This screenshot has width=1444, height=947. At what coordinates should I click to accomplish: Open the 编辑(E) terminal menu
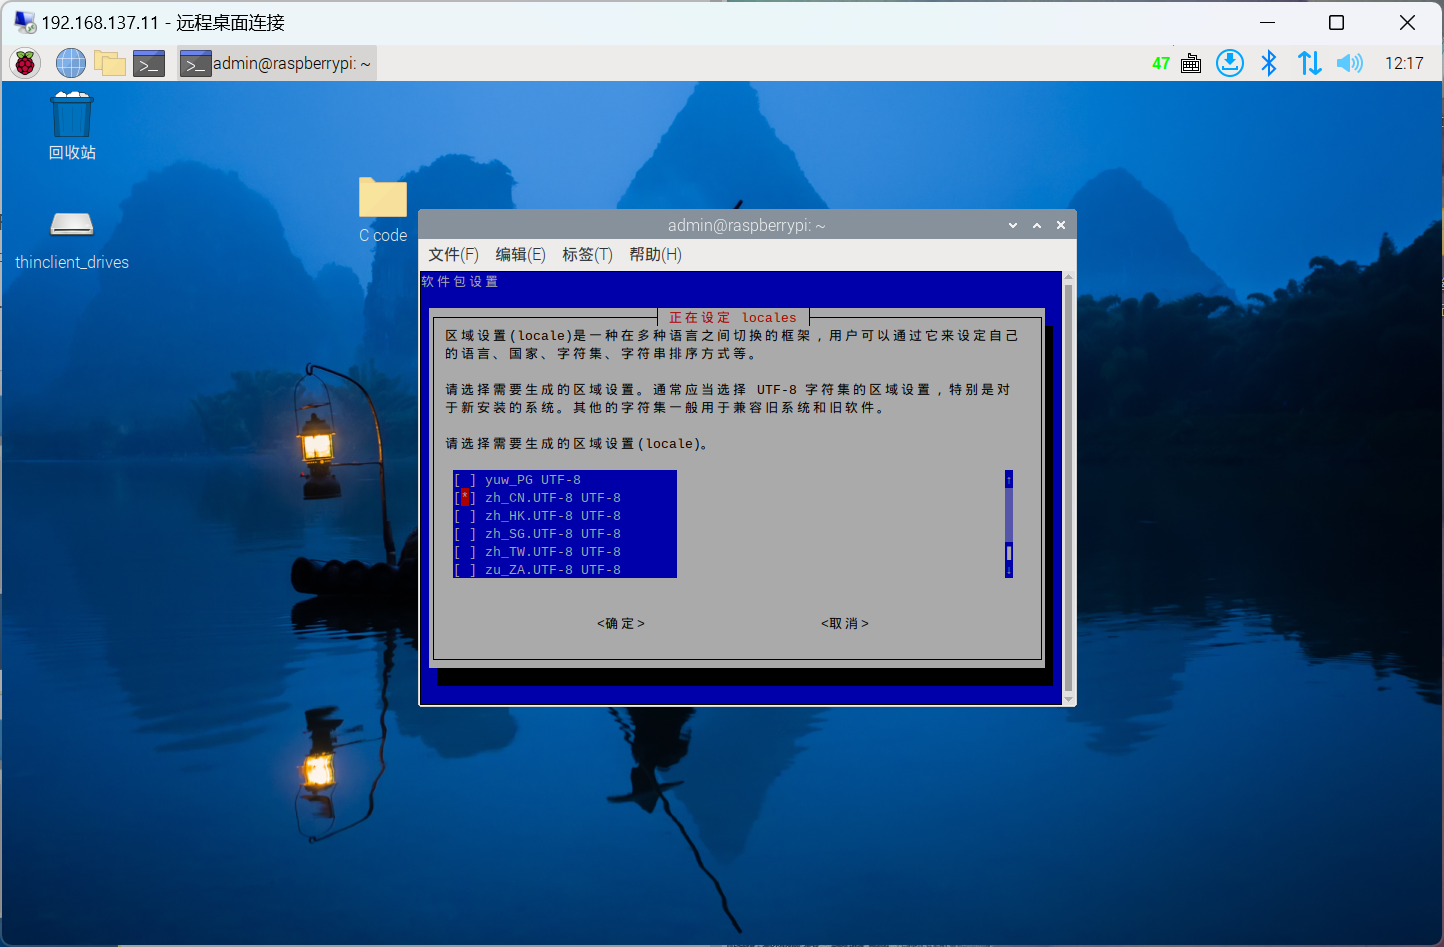(x=520, y=254)
